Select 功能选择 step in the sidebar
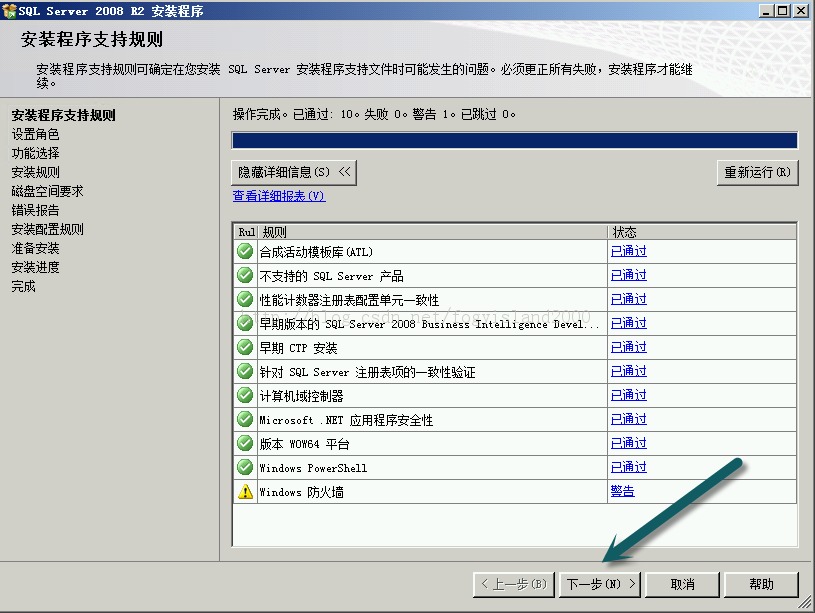 point(35,153)
